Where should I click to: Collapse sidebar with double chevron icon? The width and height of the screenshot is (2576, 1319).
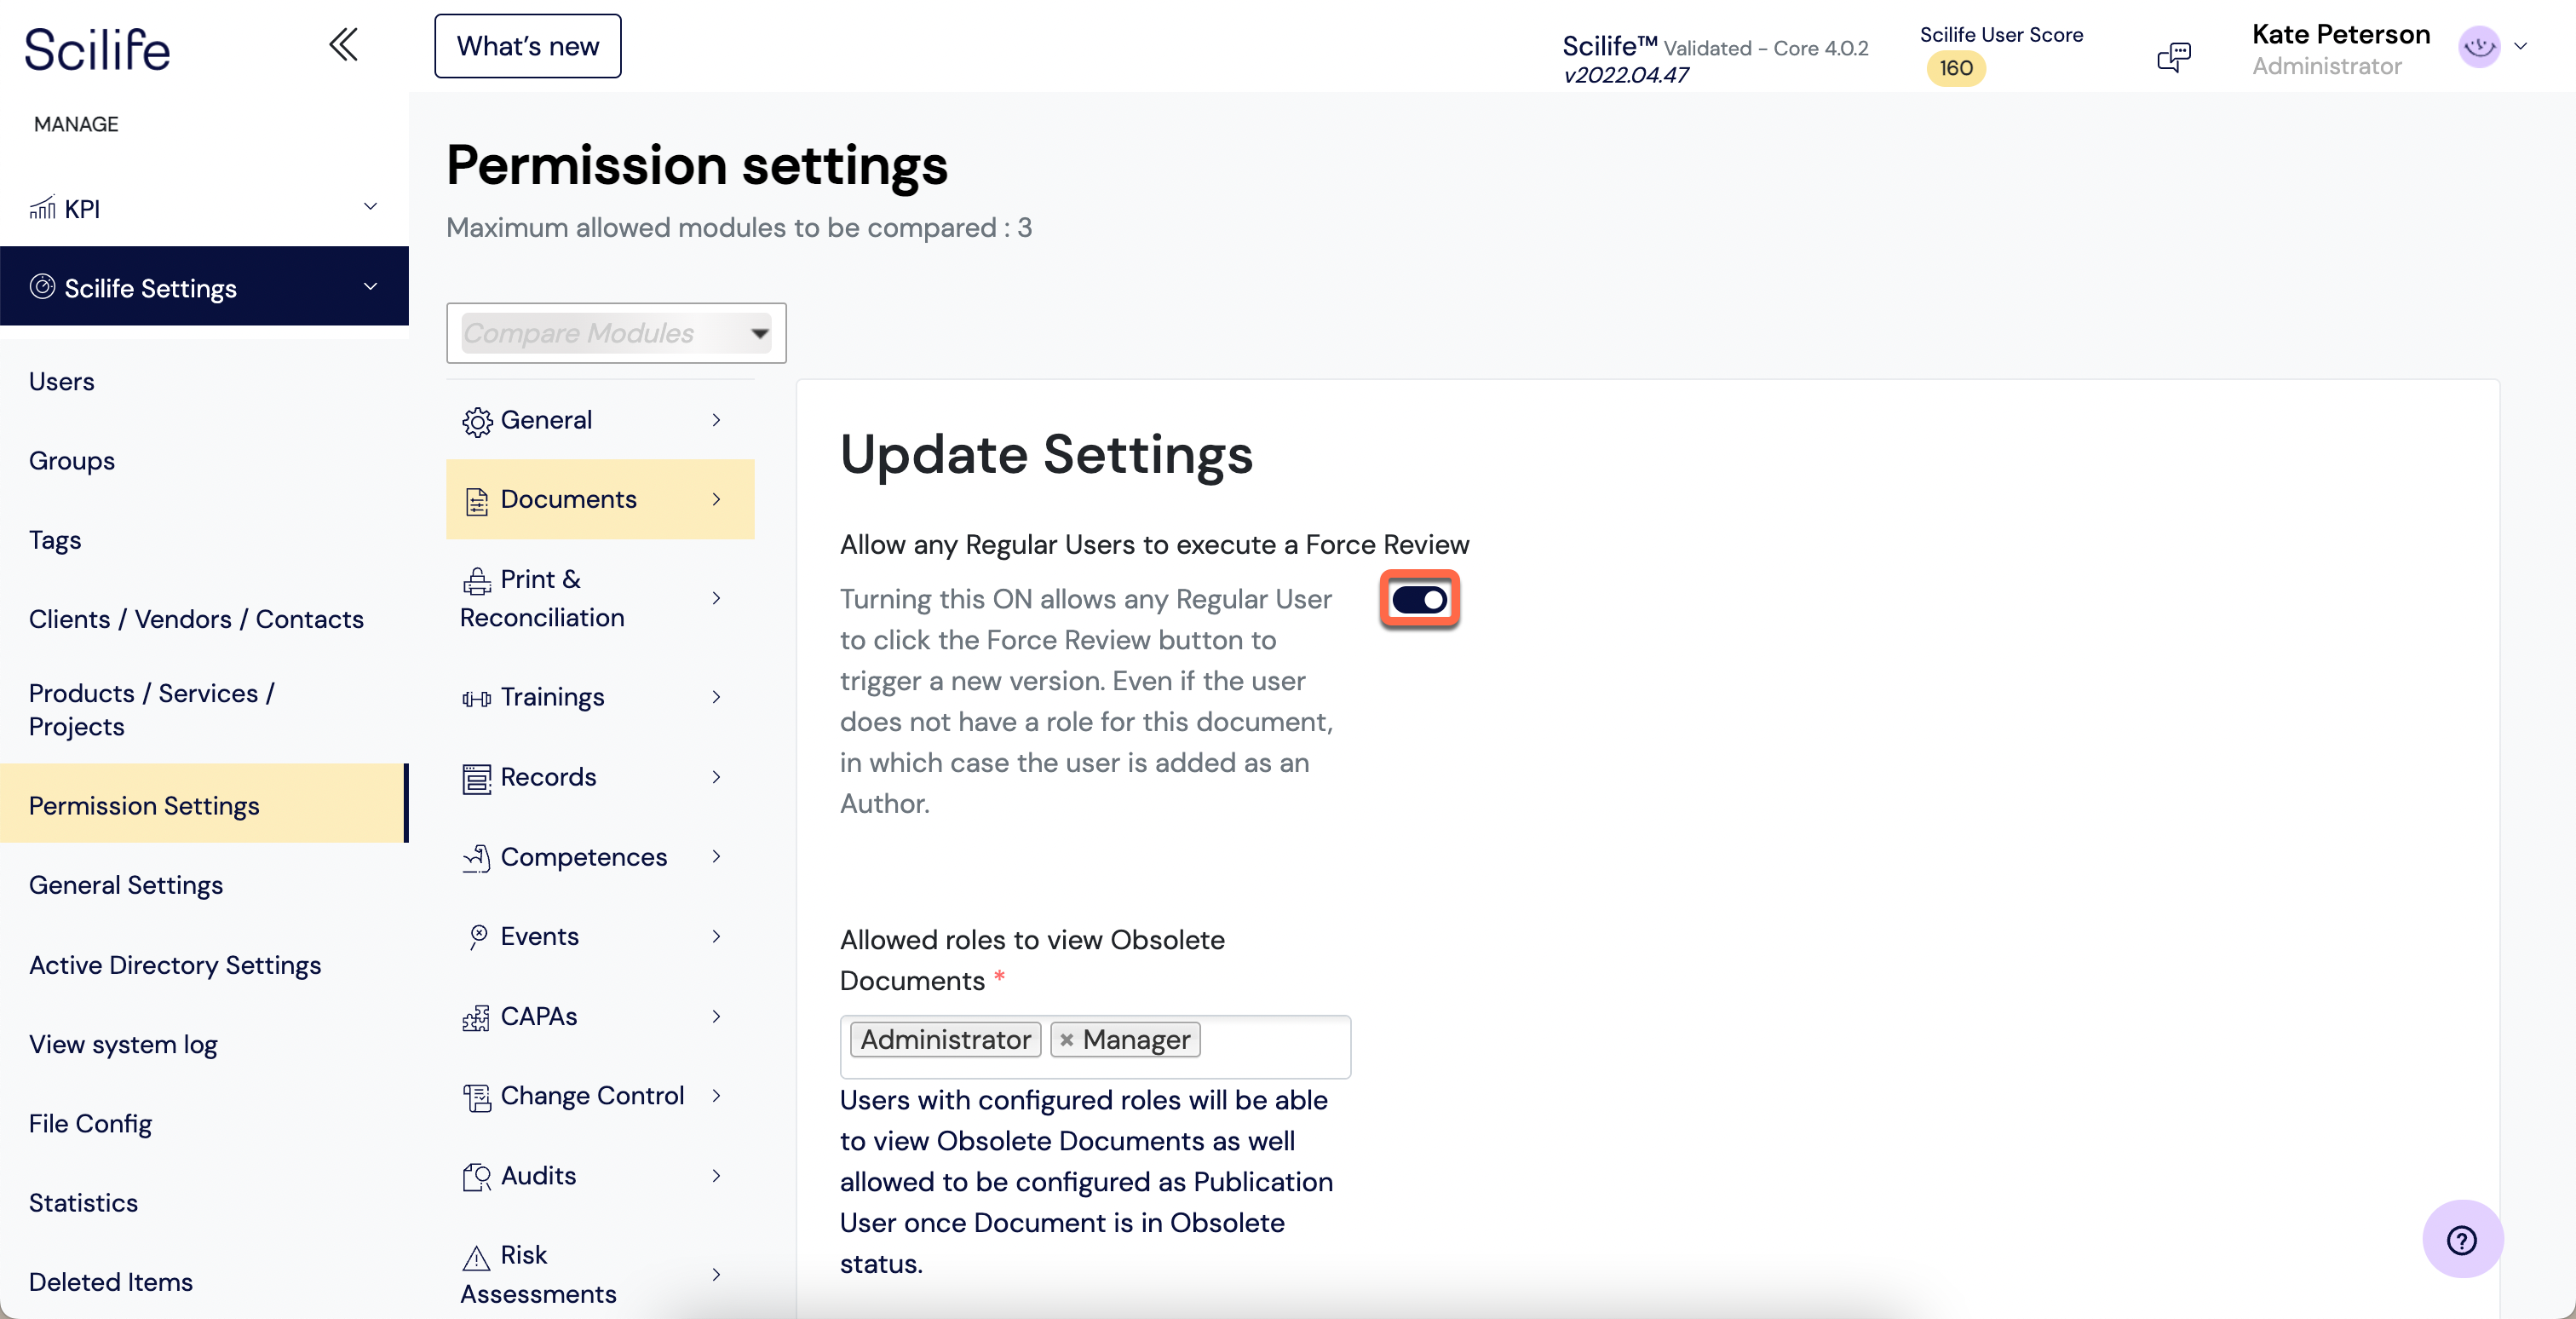click(x=343, y=45)
